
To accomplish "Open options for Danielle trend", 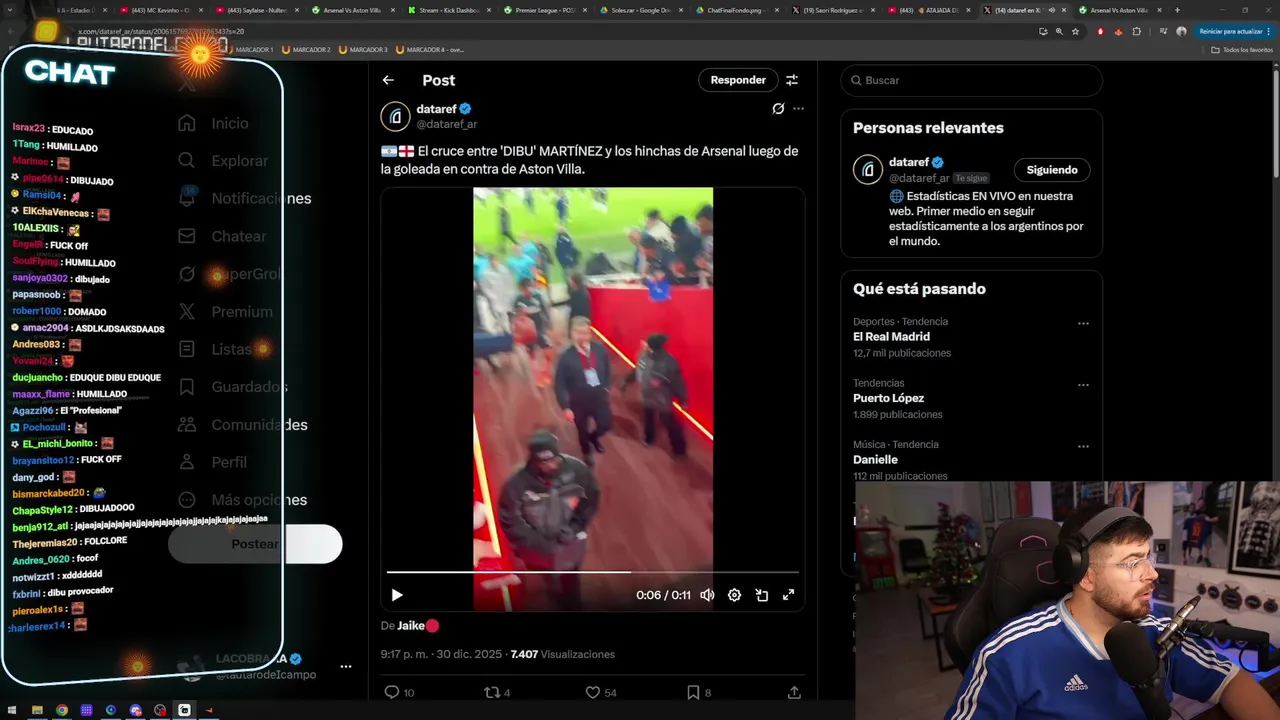I will 1083,446.
